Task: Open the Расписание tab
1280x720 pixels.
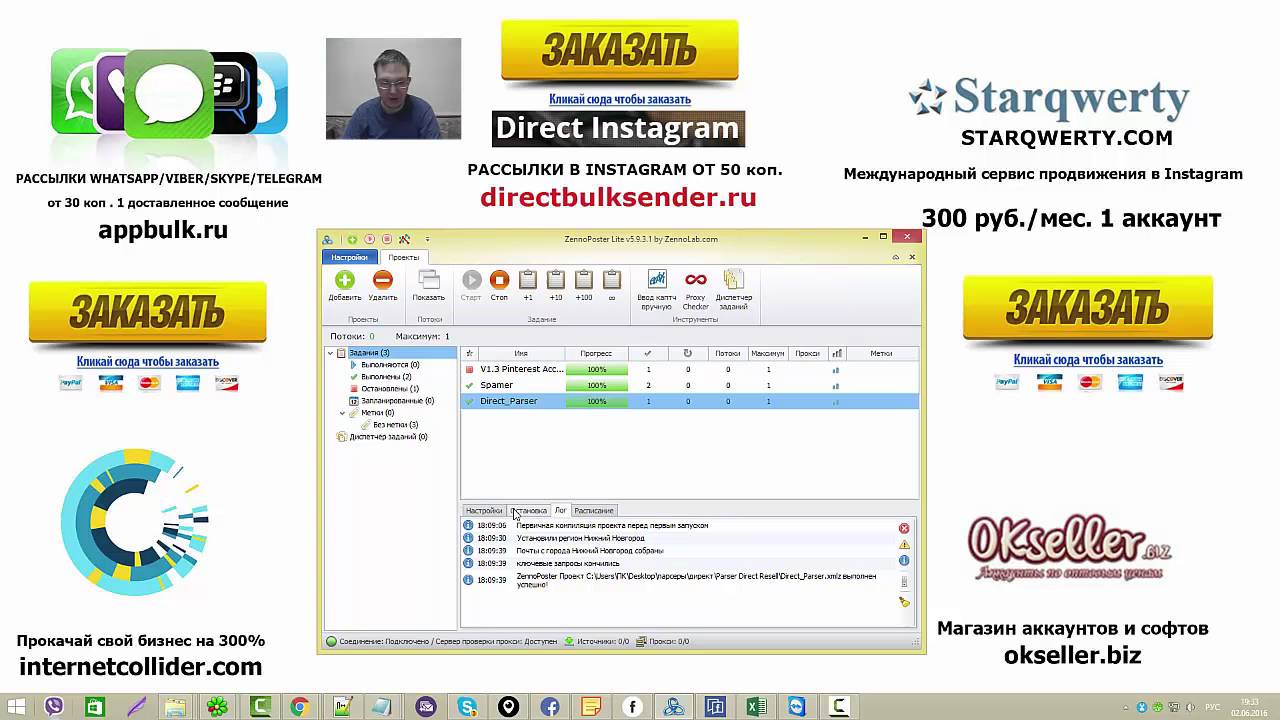Action: [594, 510]
